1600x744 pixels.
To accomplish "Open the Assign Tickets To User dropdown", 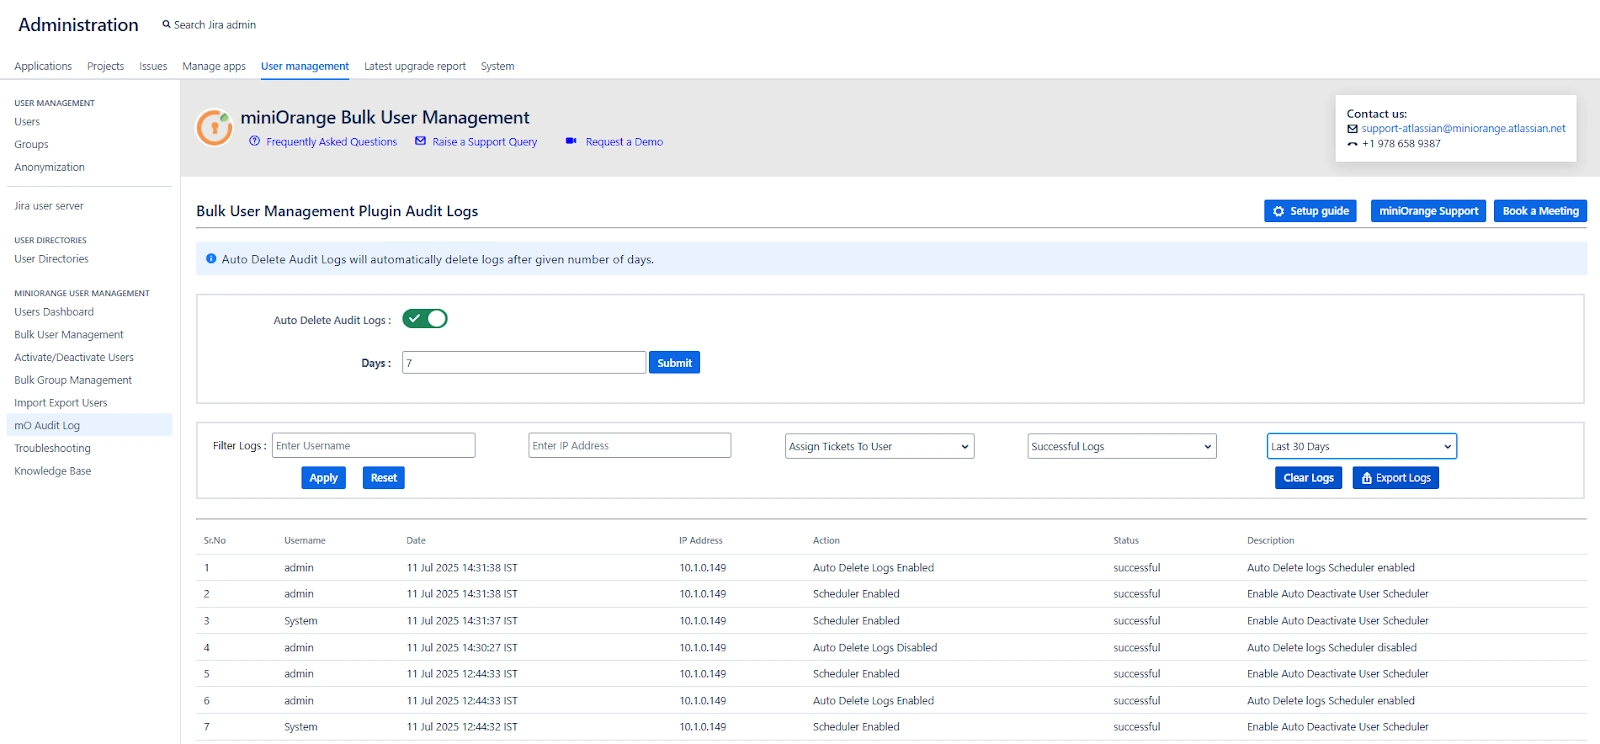I will pyautogui.click(x=879, y=446).
